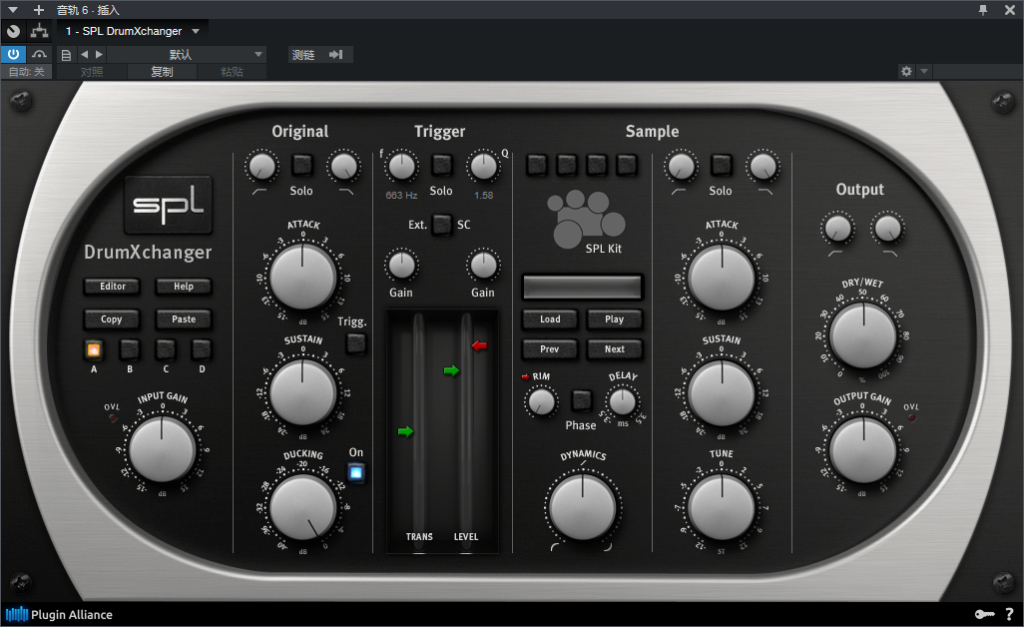Open the Help button
This screenshot has height=627, width=1024.
coord(184,286)
